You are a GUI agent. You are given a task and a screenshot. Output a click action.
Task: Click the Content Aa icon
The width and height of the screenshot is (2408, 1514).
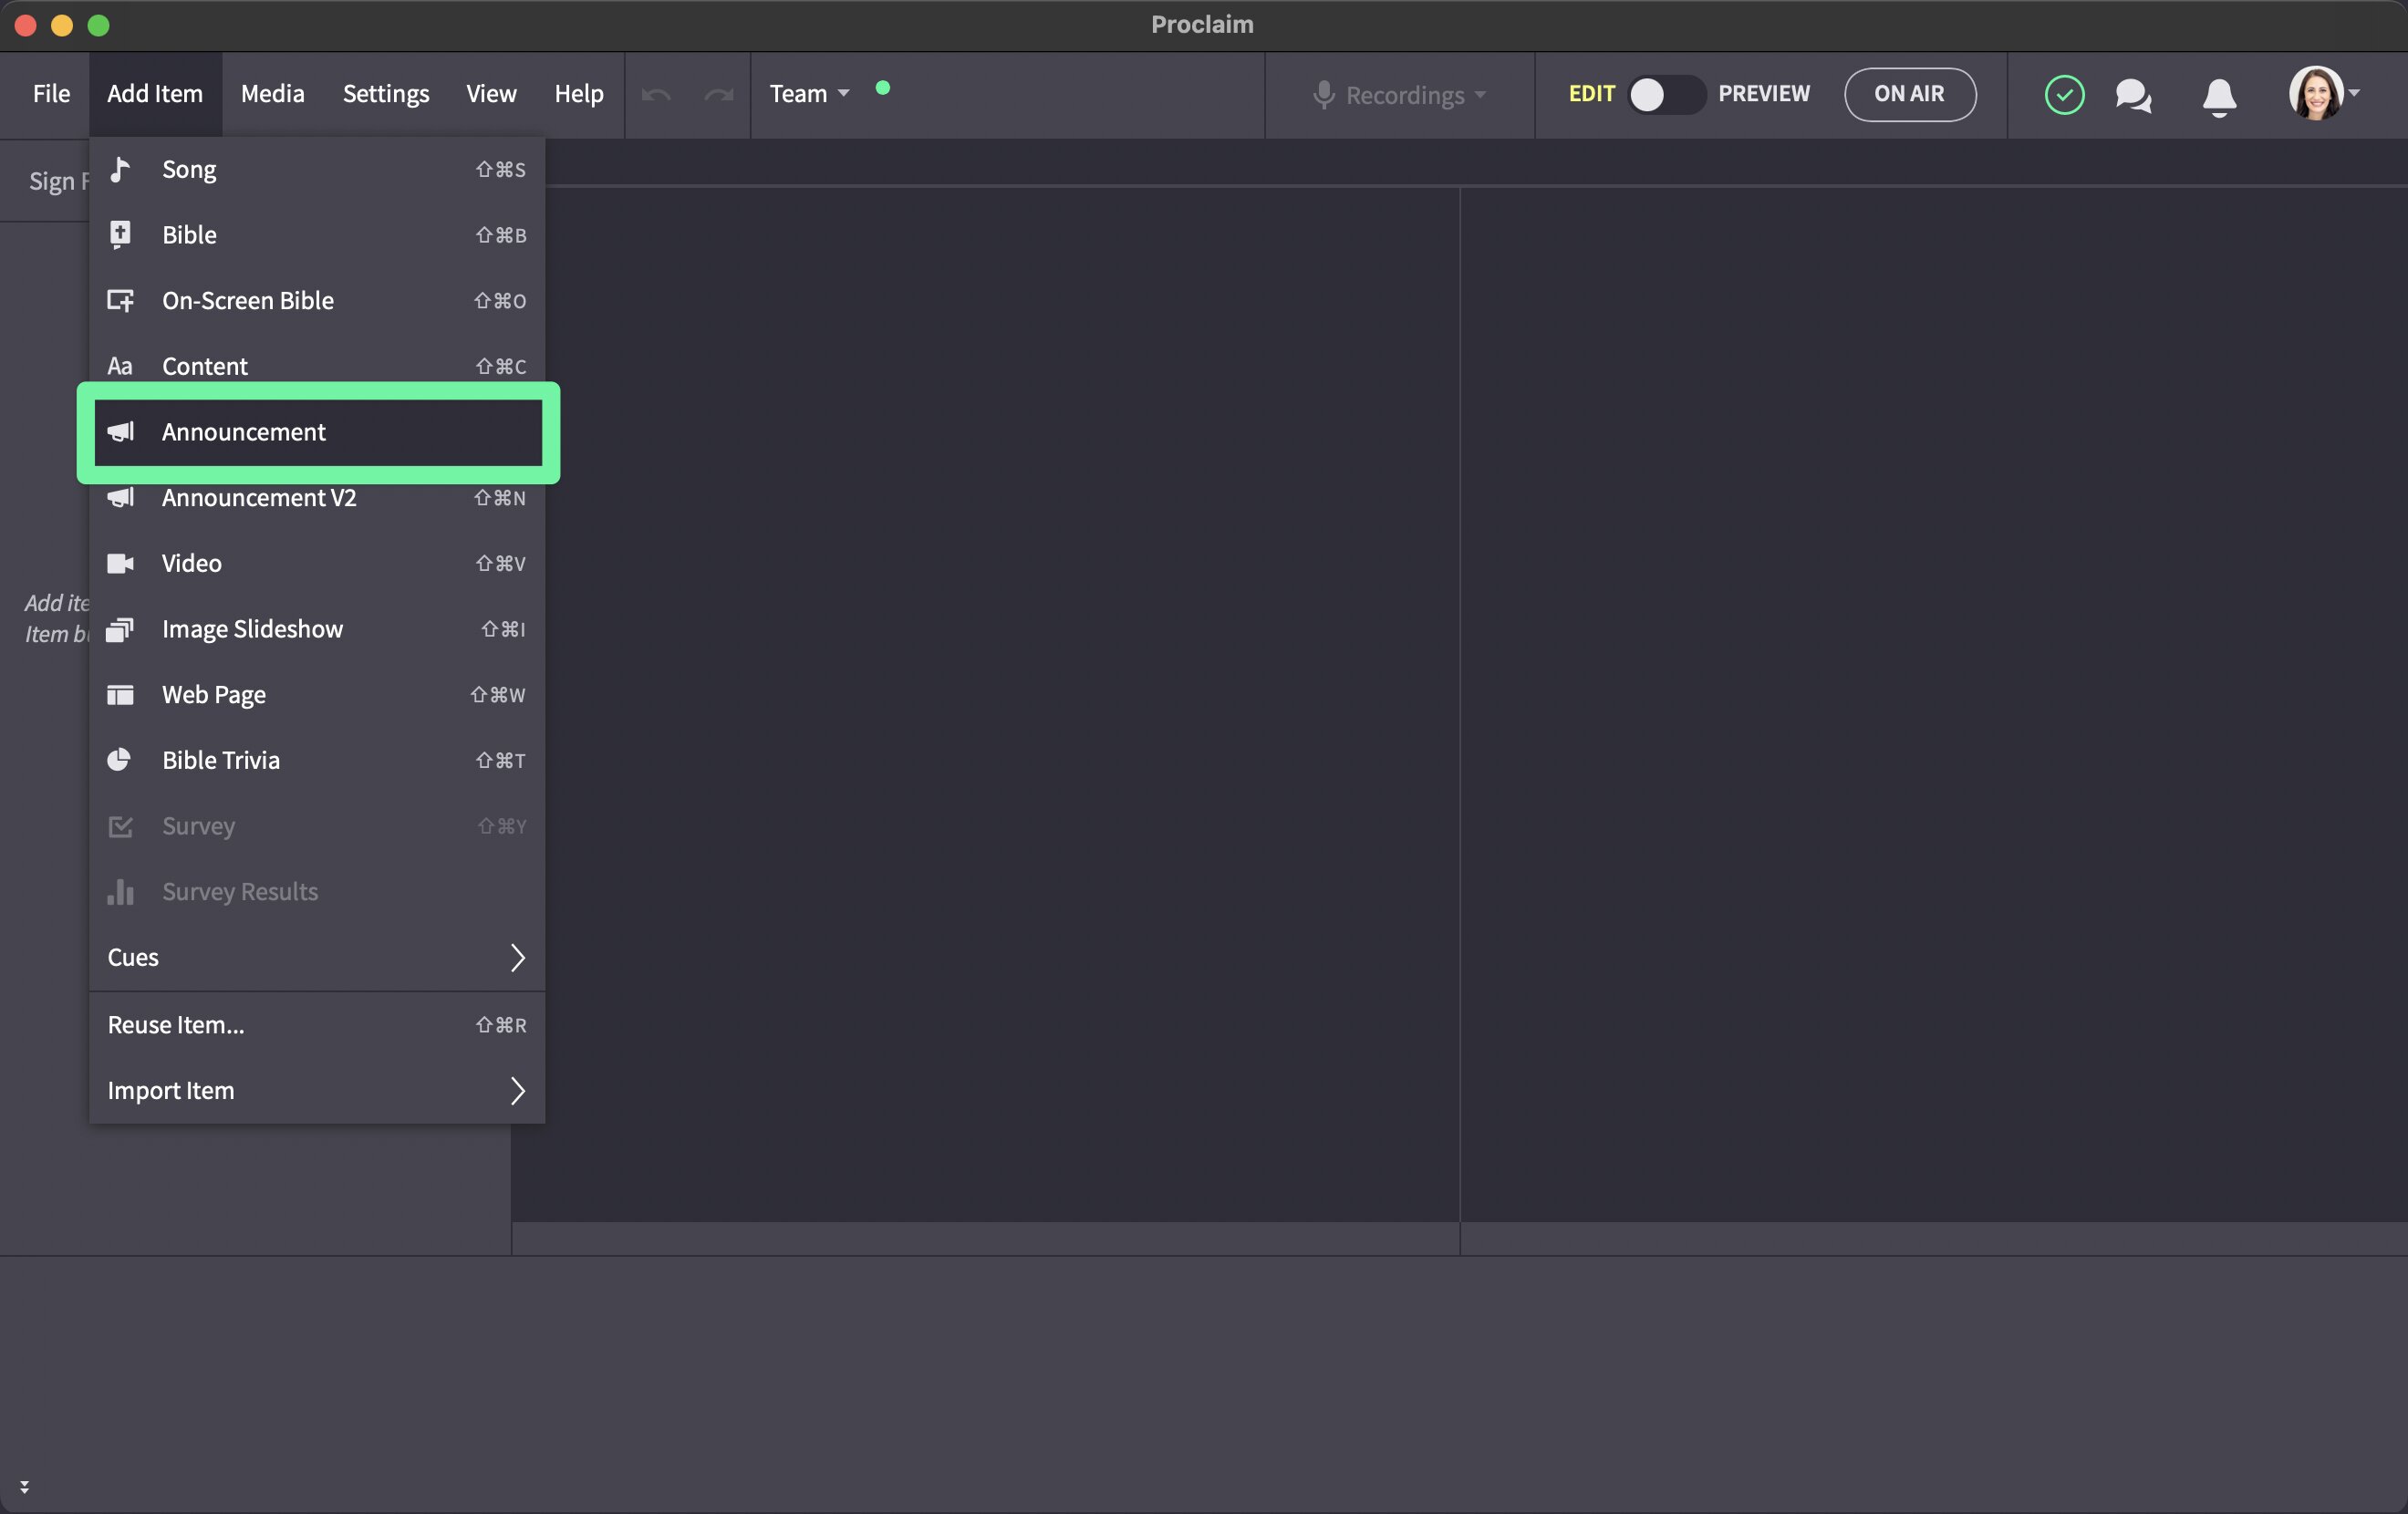coord(120,366)
